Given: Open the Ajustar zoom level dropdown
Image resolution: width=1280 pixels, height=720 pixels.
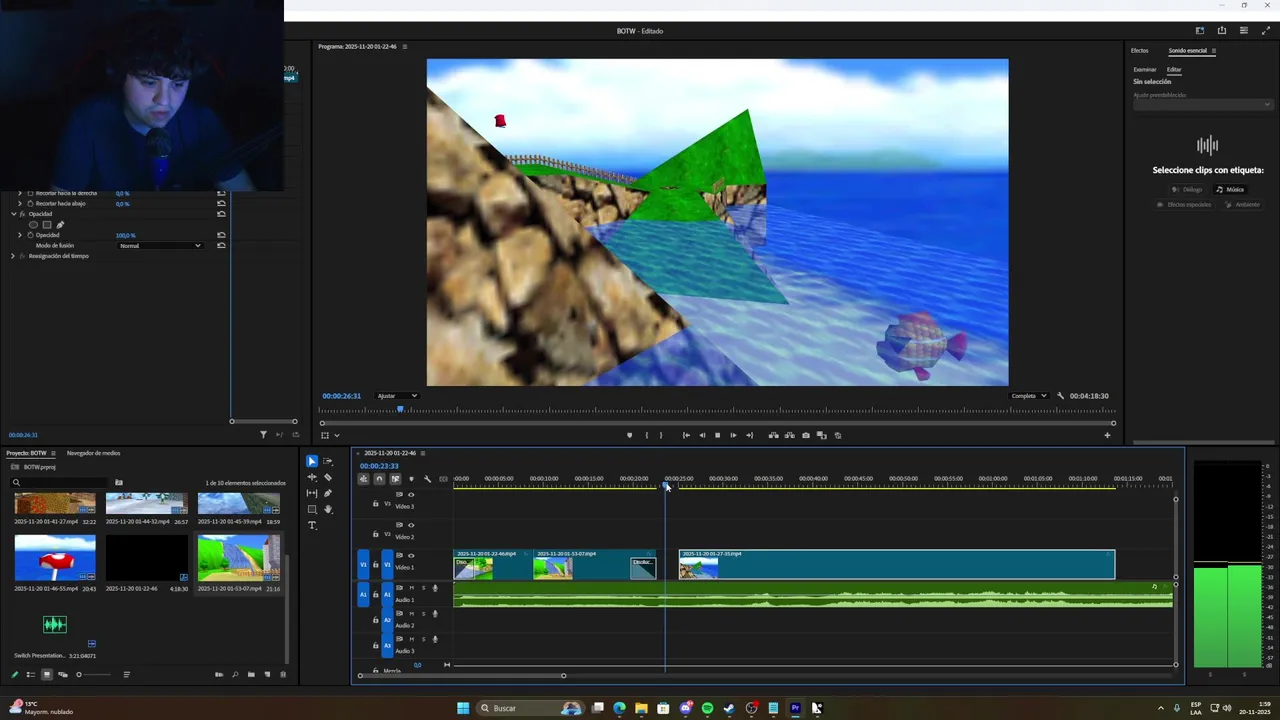Looking at the screenshot, I should point(397,396).
